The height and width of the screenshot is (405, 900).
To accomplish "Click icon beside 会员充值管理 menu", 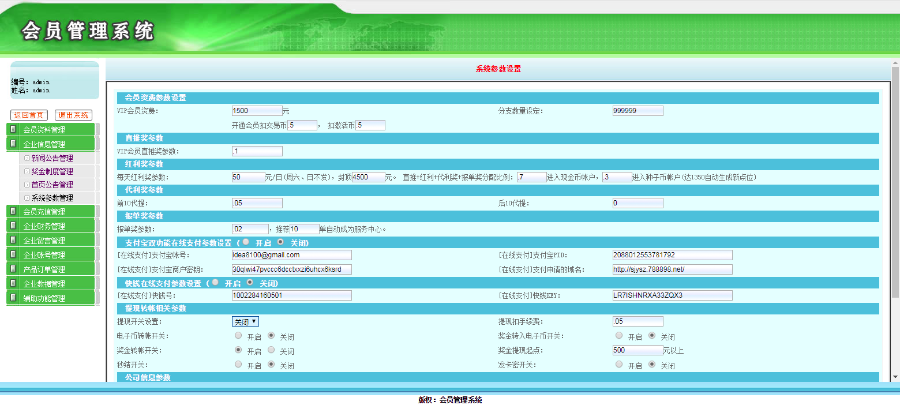I will 13,211.
